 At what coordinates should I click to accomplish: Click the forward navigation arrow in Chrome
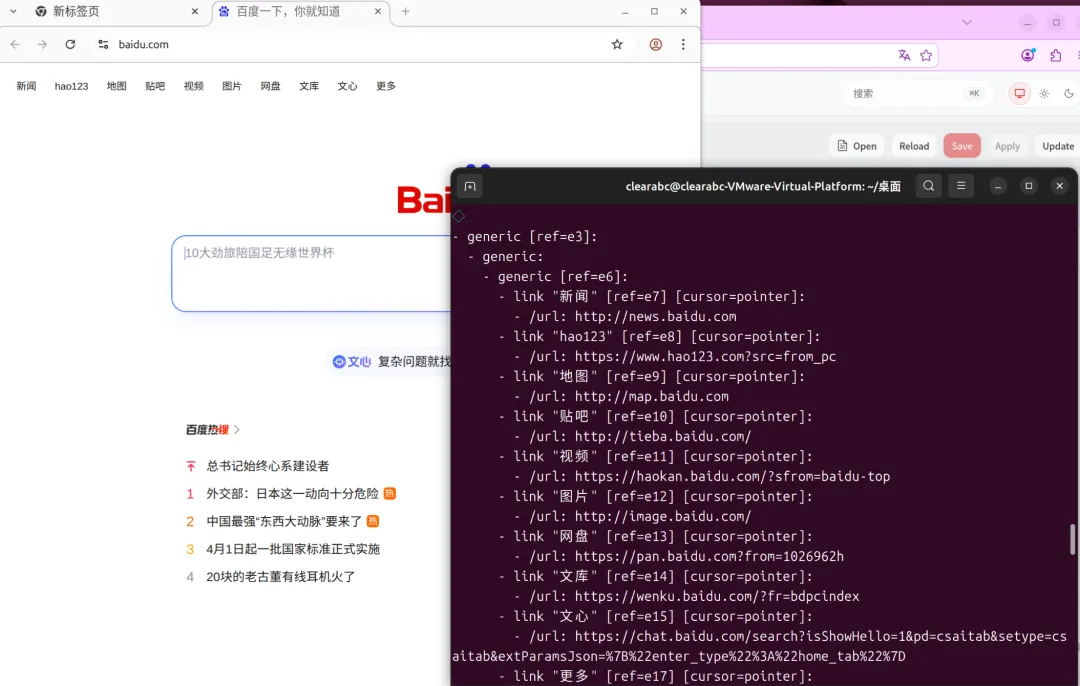(43, 44)
